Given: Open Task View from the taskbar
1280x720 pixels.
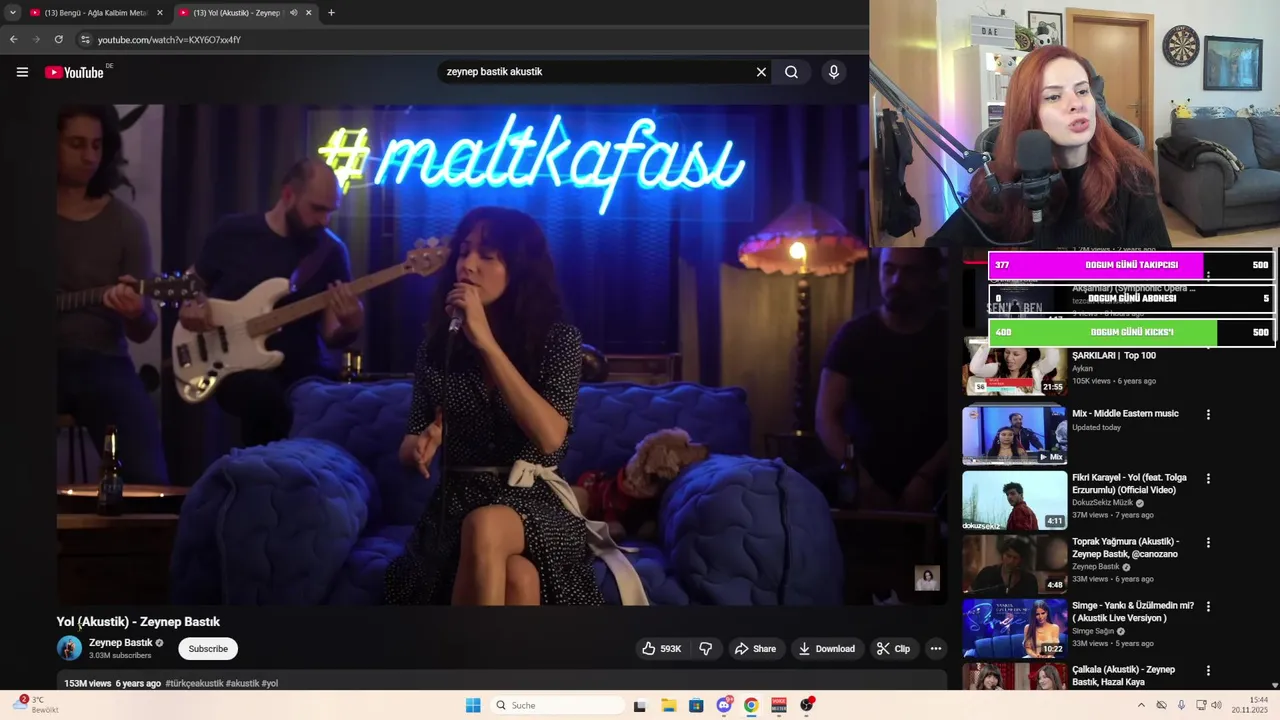Looking at the screenshot, I should pos(640,705).
